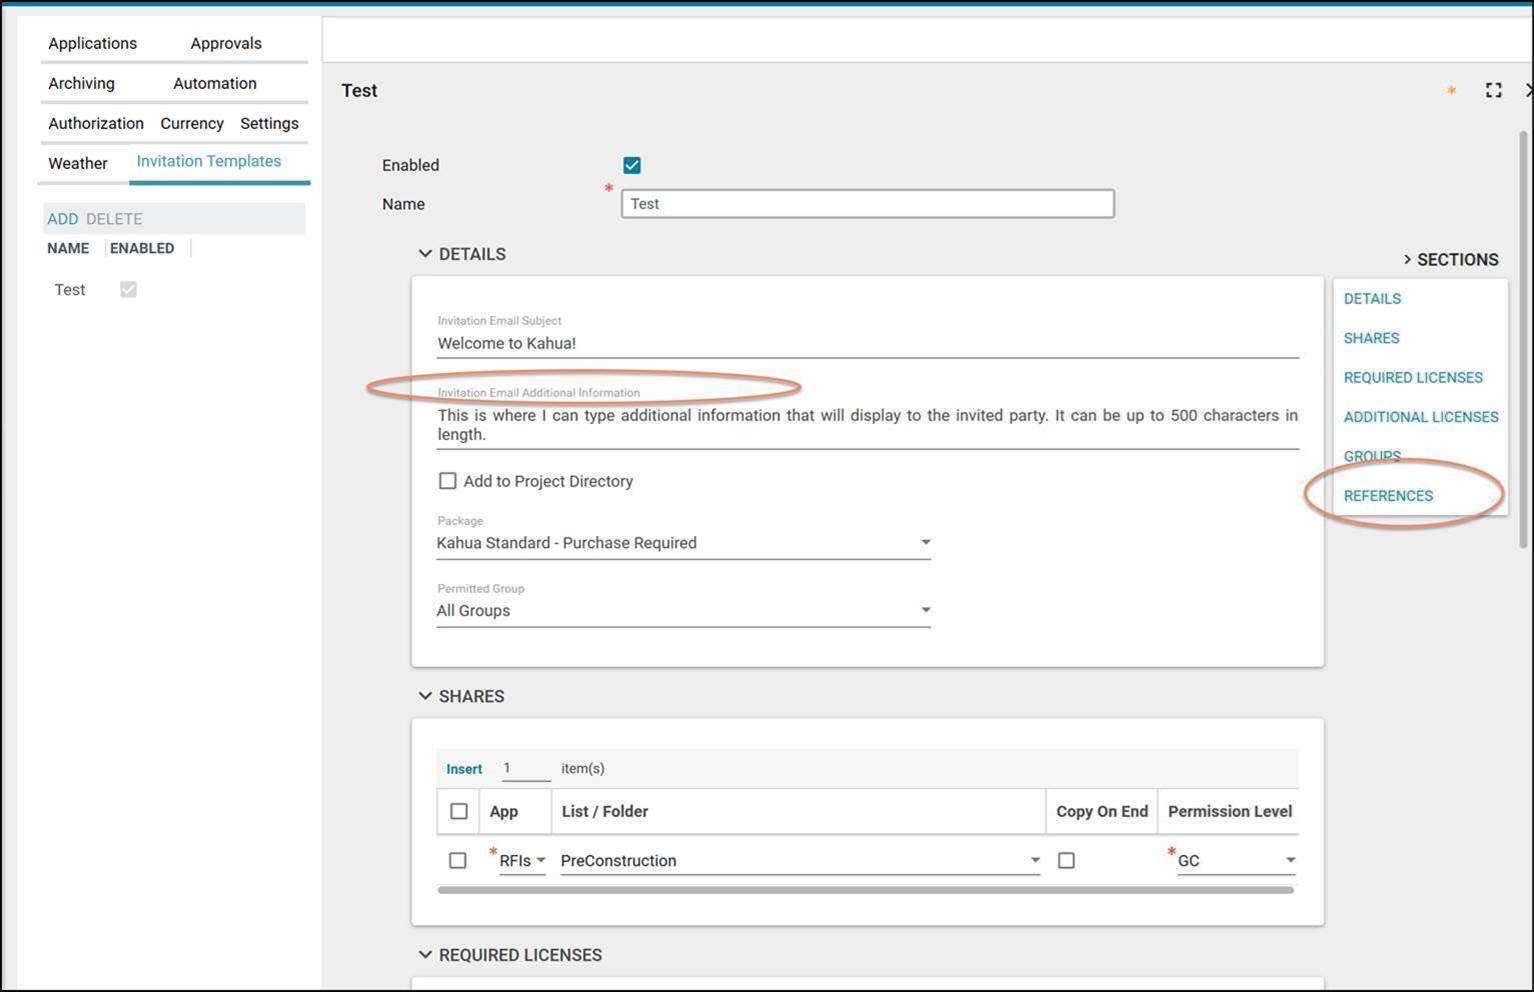Open the Permission Level GC dropdown
Screen dimensions: 1534x992
(x=1290, y=860)
